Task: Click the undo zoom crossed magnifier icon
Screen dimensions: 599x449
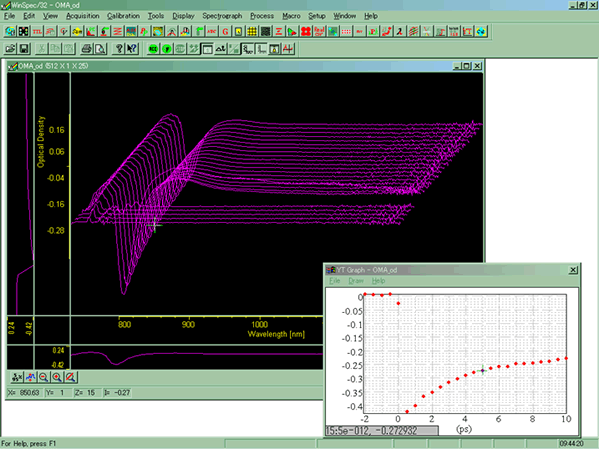Action: (71, 378)
